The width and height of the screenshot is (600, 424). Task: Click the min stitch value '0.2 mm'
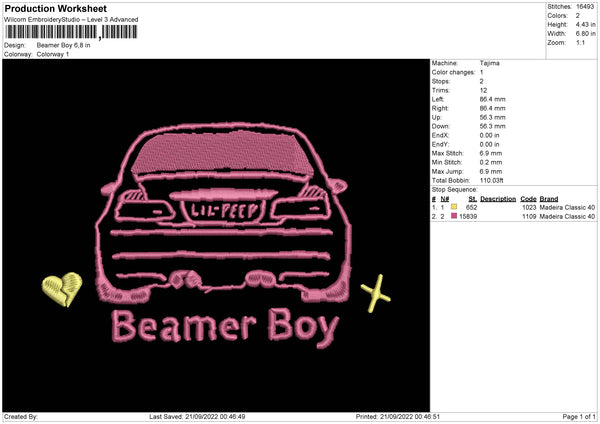491,162
